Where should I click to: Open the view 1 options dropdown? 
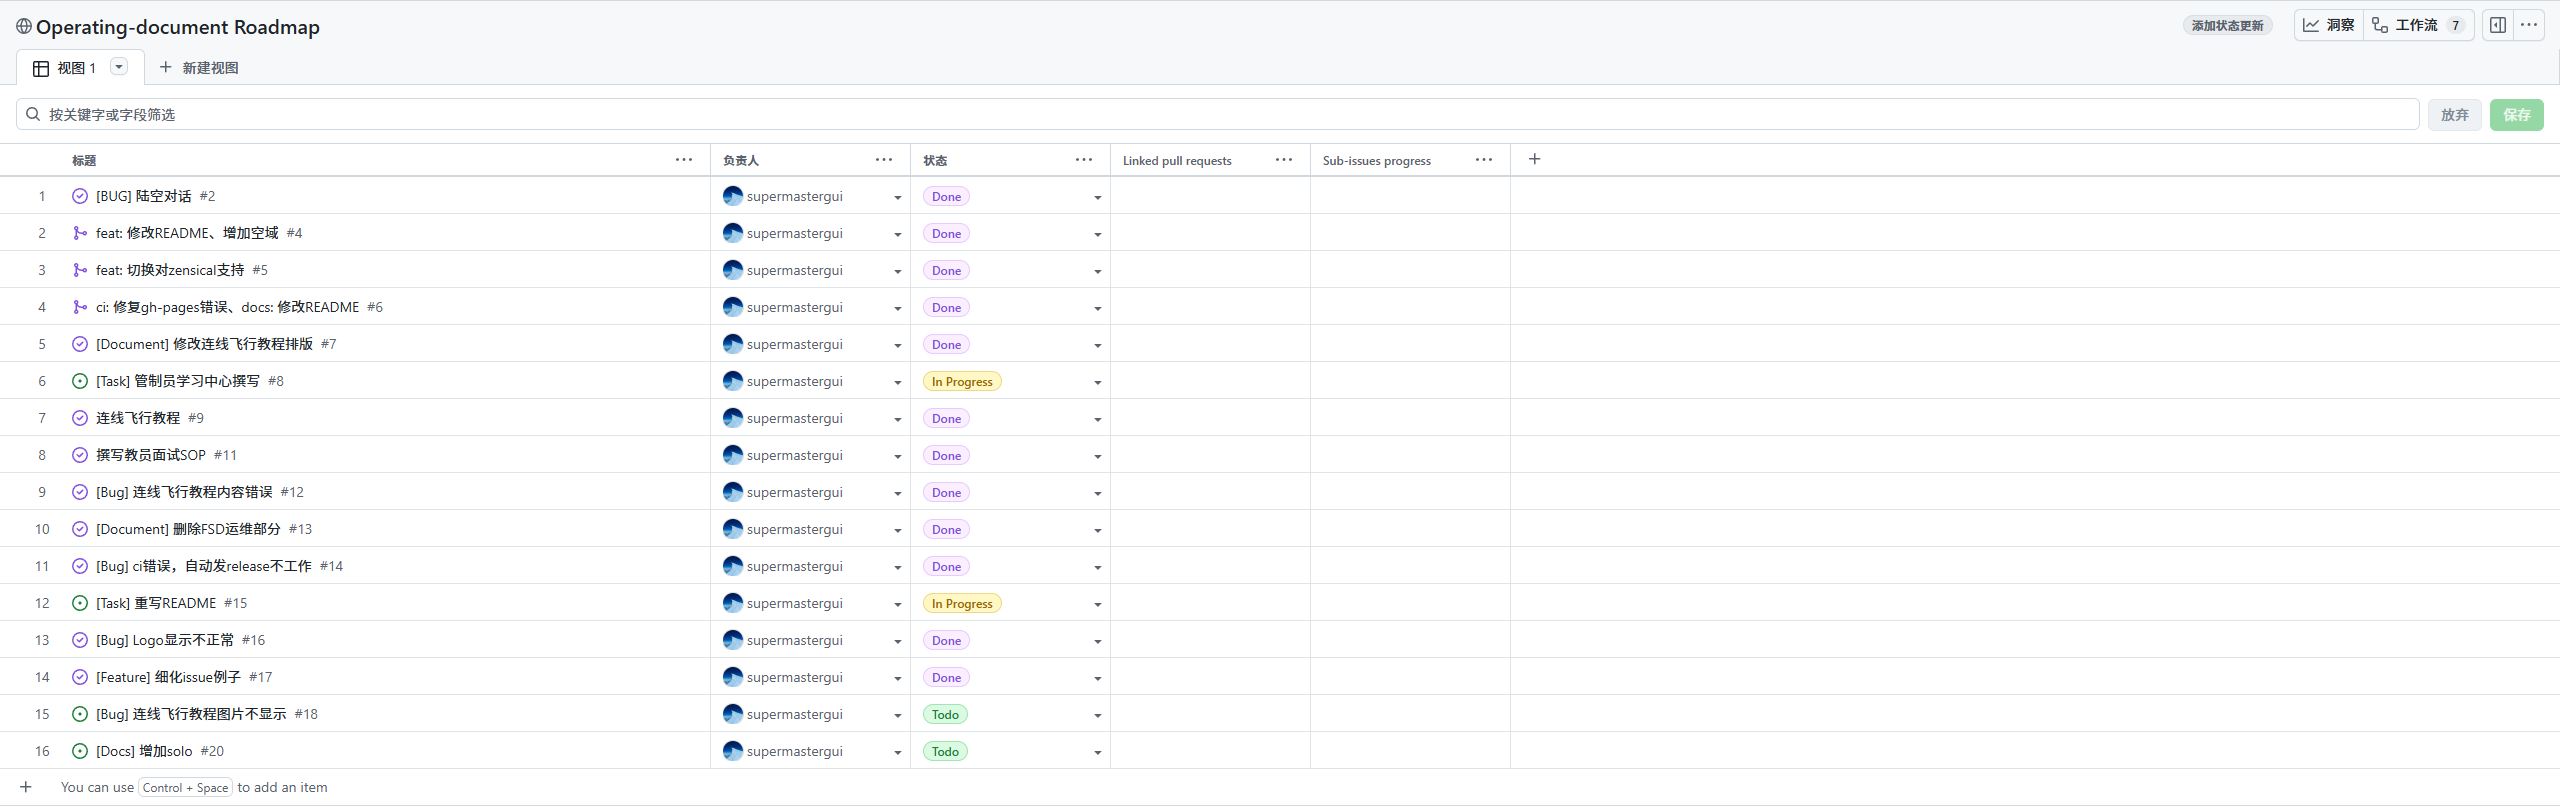tap(119, 67)
